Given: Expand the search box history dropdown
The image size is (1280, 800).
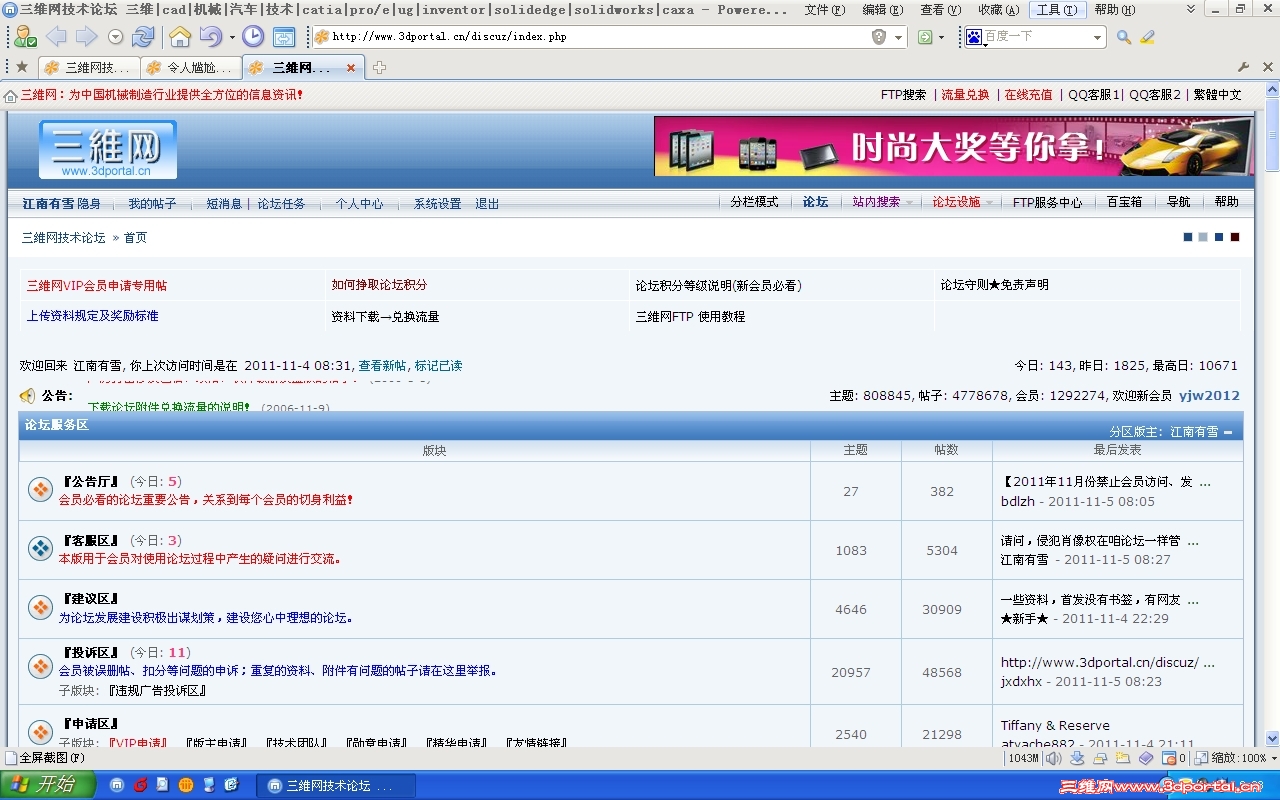Looking at the screenshot, I should [1097, 38].
